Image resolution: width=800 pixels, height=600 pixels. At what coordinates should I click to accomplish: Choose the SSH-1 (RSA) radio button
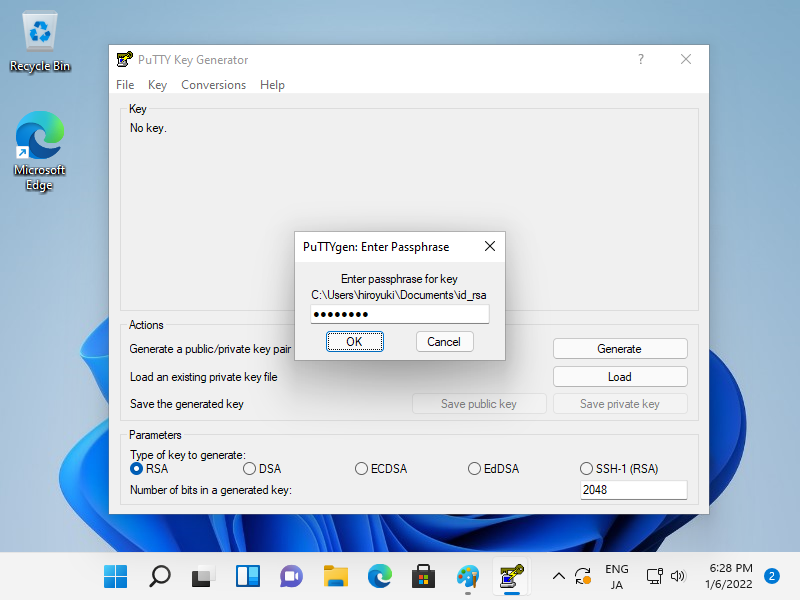(587, 468)
